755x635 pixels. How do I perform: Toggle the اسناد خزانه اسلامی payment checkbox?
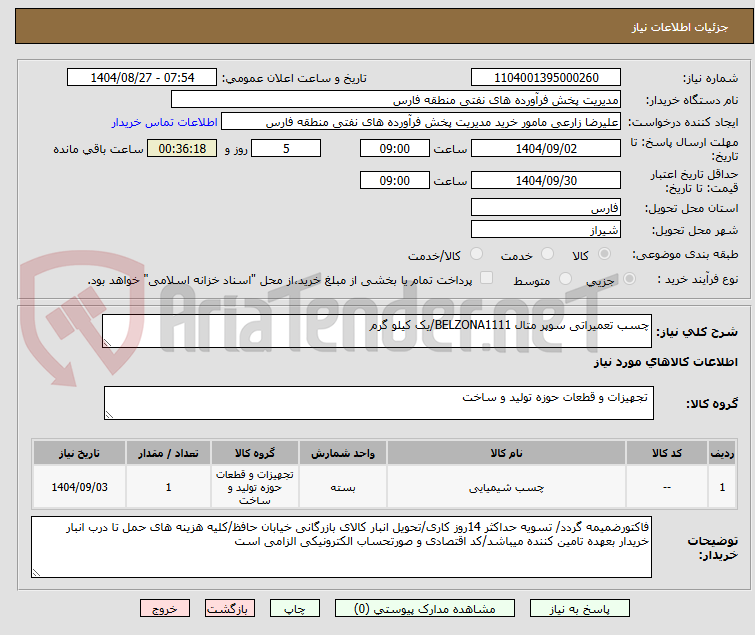(487, 278)
